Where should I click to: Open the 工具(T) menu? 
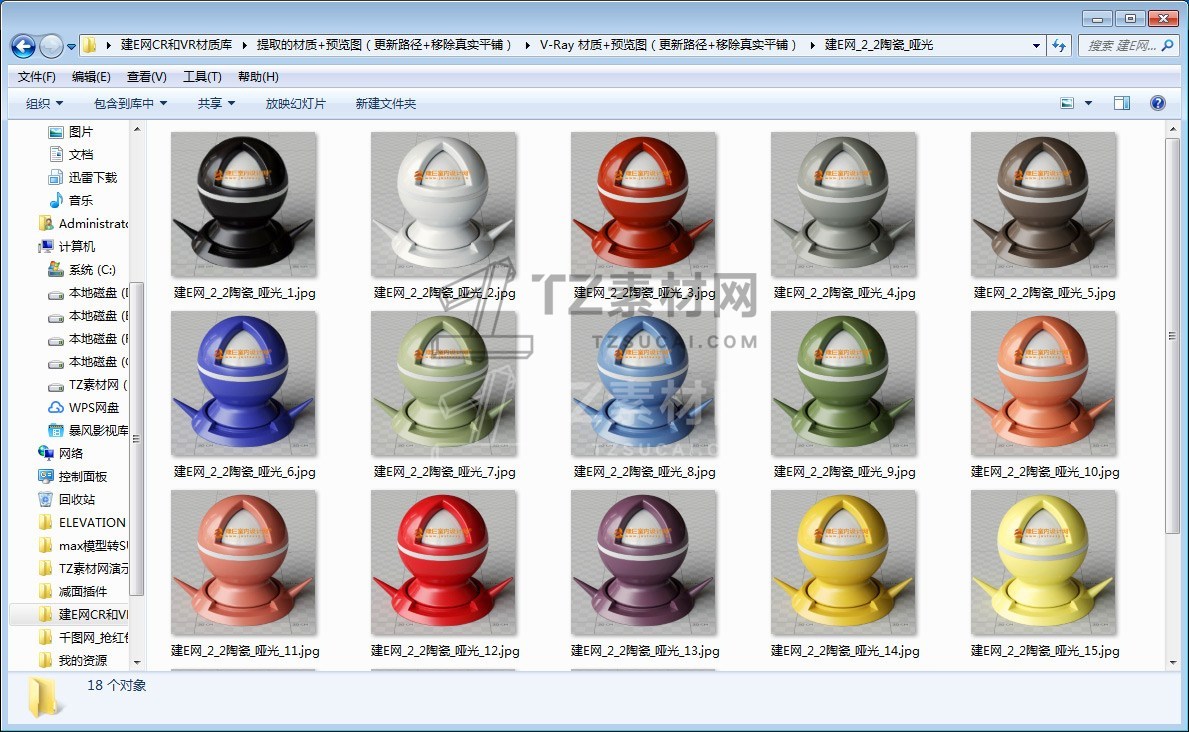point(202,77)
